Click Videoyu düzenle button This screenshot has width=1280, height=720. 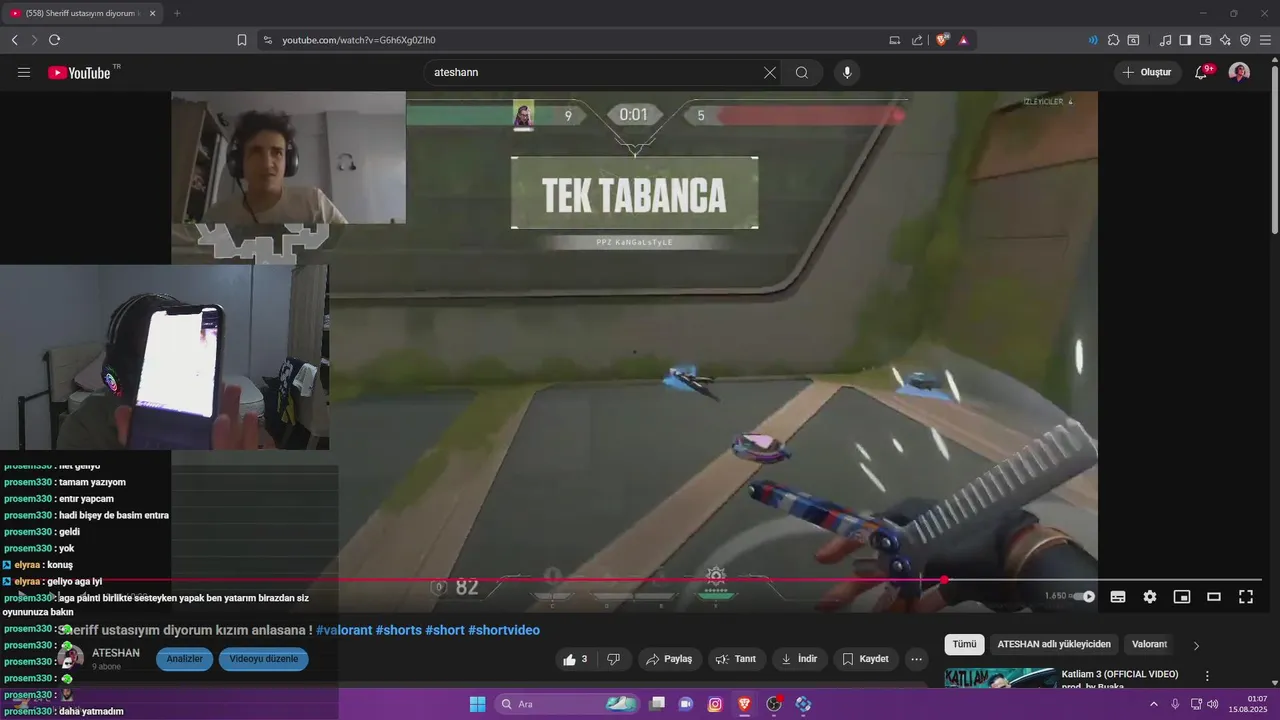pos(264,659)
